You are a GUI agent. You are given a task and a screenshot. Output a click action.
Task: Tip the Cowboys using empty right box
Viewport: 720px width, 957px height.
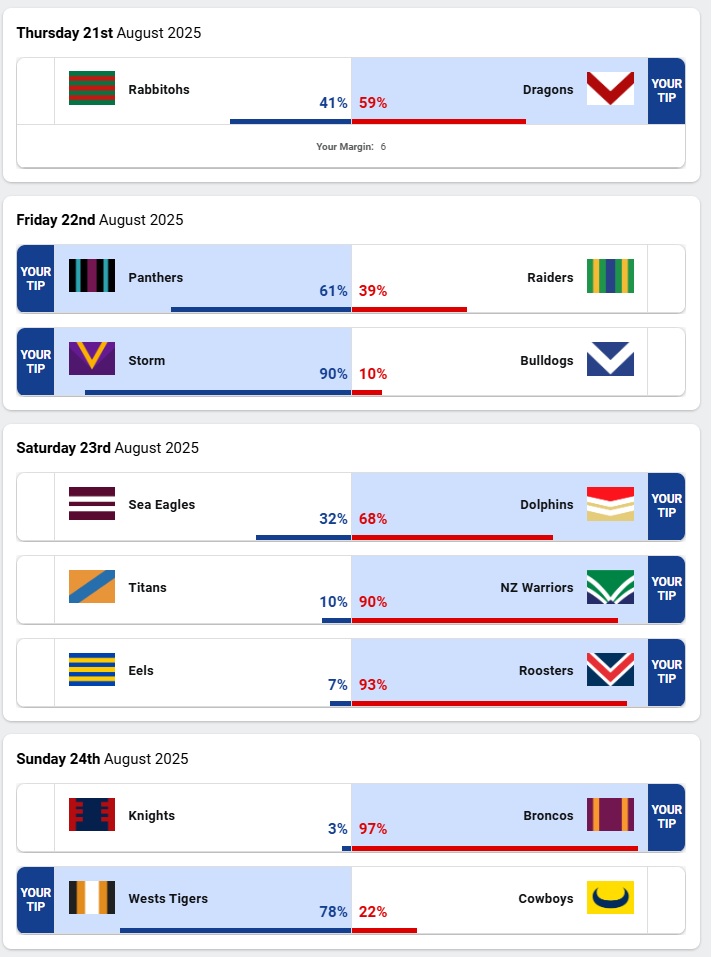(666, 898)
